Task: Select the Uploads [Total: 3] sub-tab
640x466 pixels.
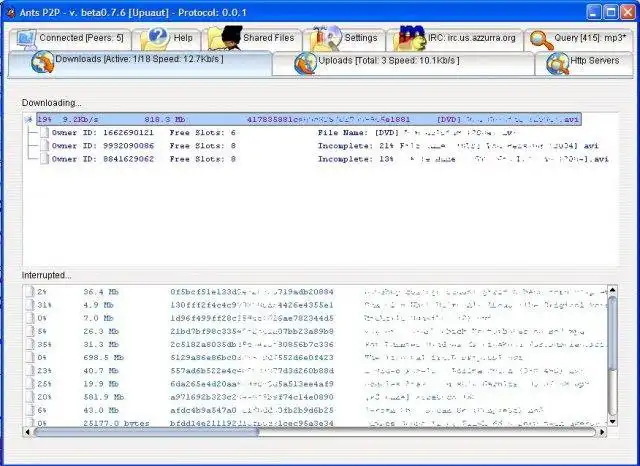Action: (x=403, y=64)
